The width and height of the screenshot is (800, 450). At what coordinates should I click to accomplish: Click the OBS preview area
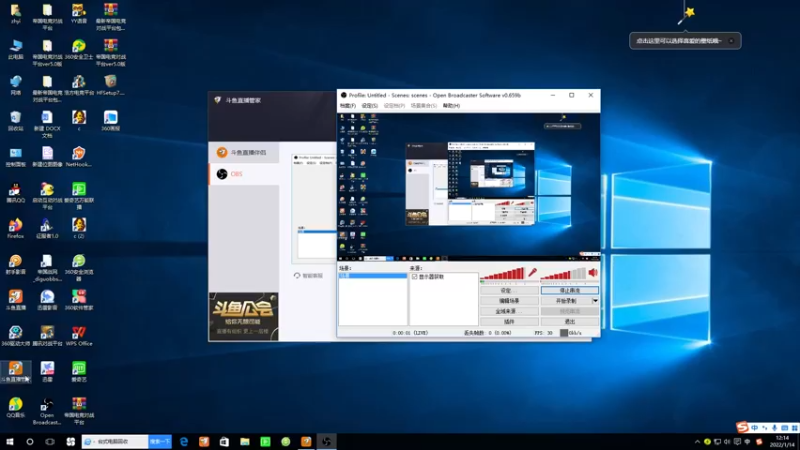point(468,187)
